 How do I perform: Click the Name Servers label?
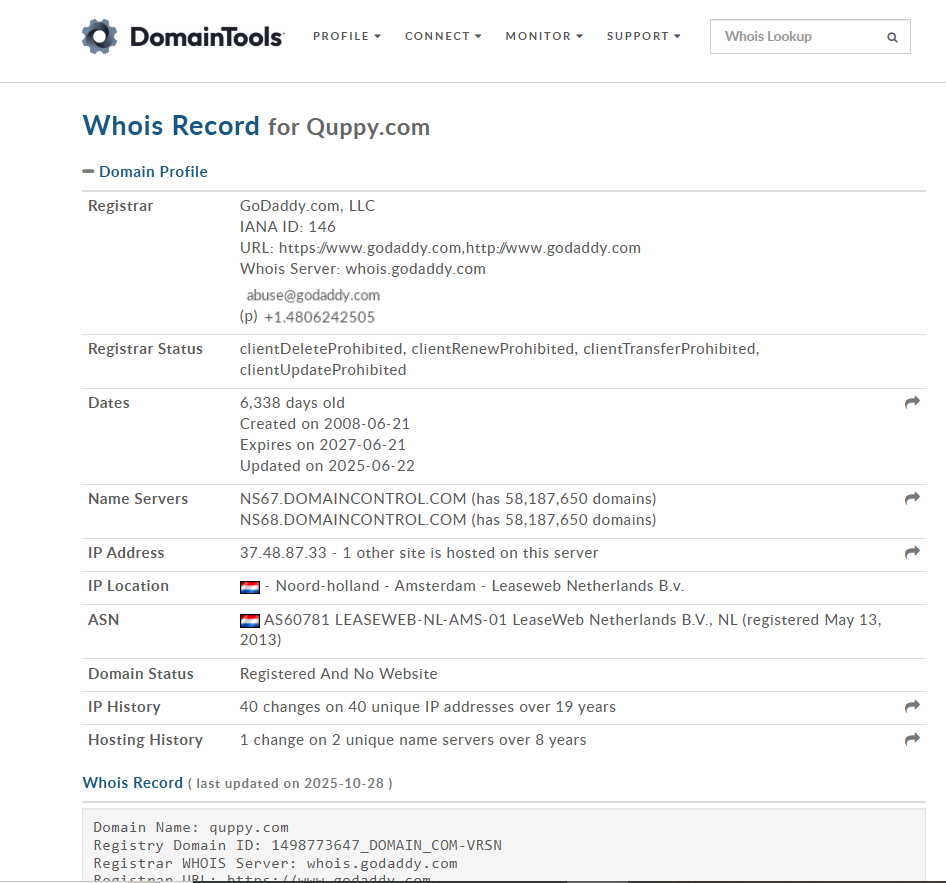(x=138, y=499)
